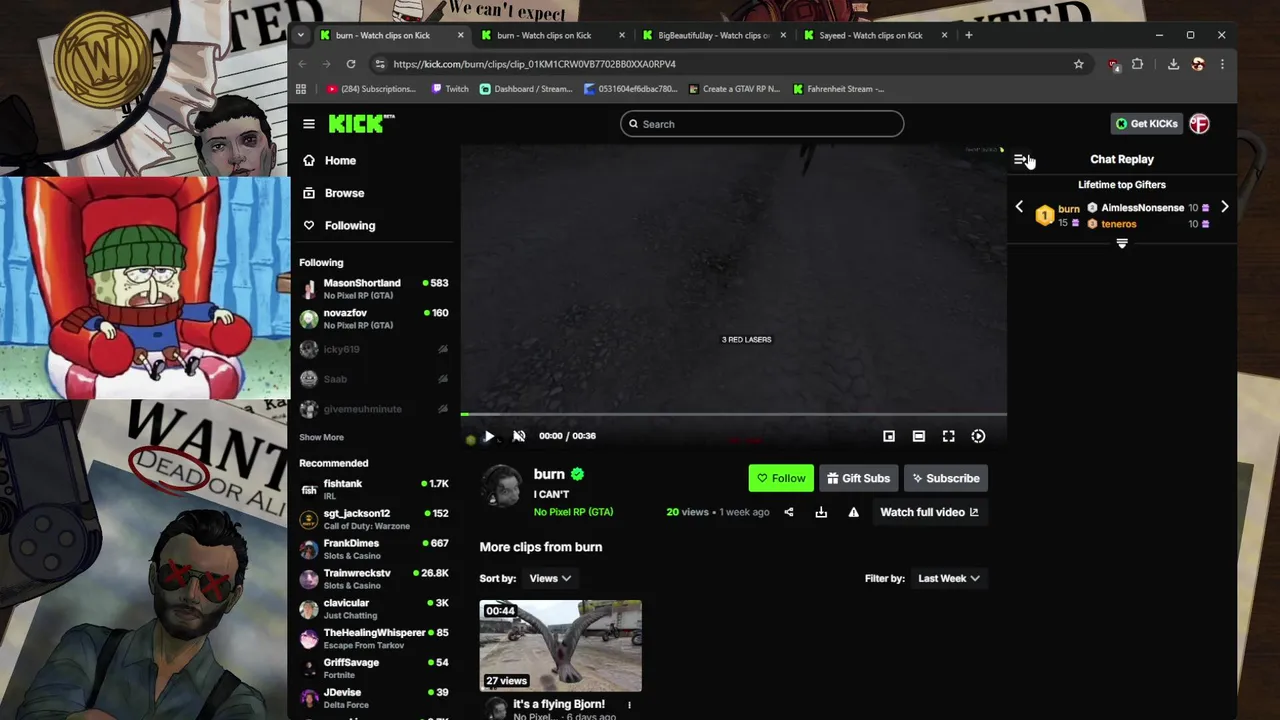Viewport: 1280px width, 720px height.
Task: Click the Get KICKs button
Action: pyautogui.click(x=1146, y=124)
